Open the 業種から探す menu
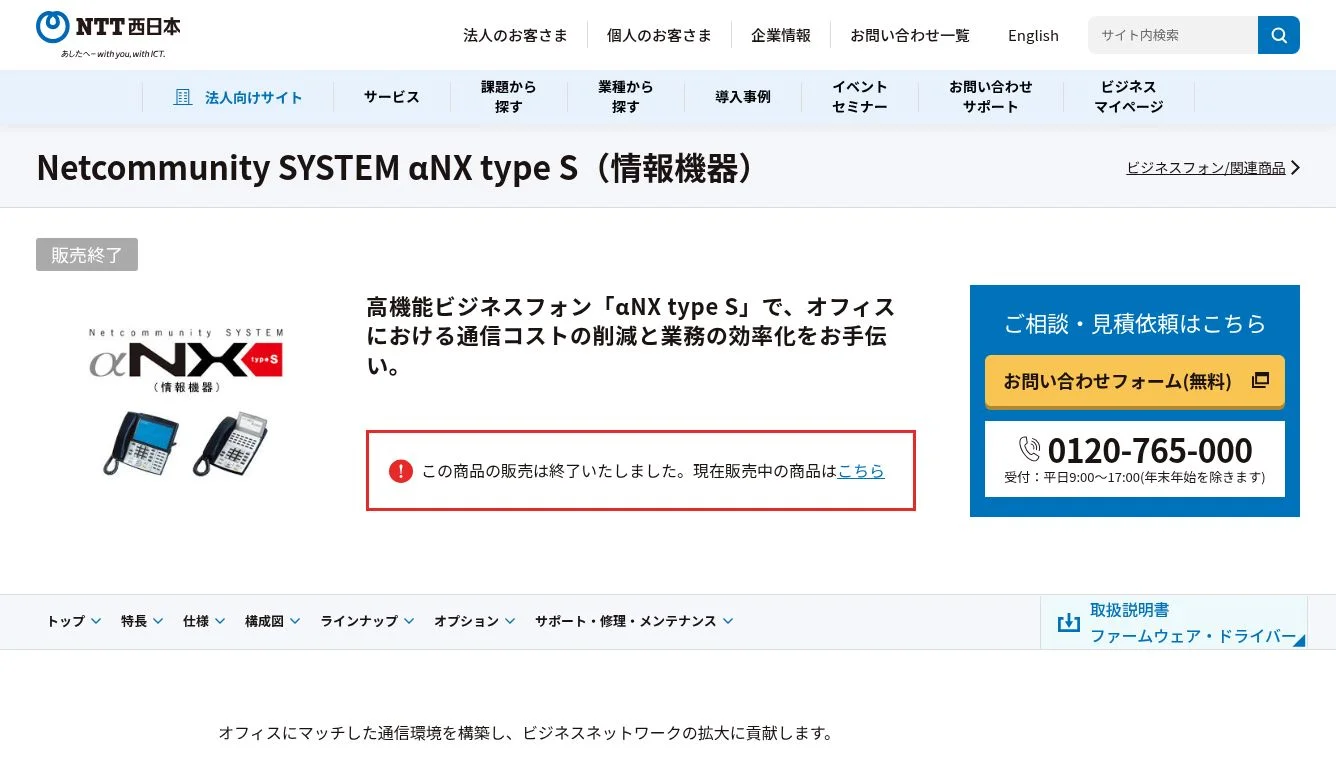Image resolution: width=1336 pixels, height=768 pixels. [626, 97]
